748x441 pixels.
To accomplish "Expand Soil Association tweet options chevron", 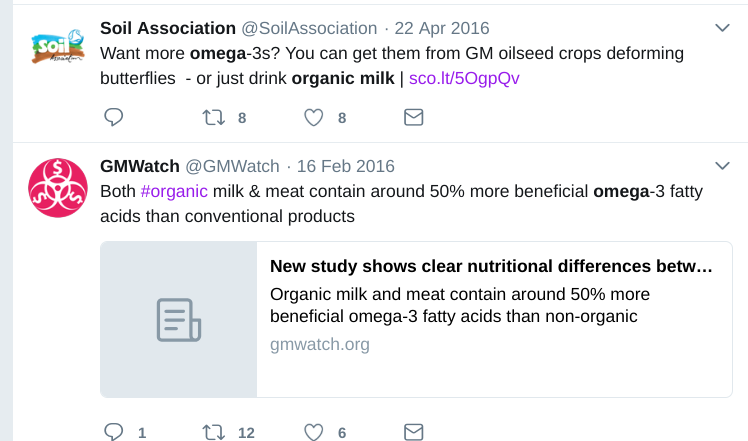I will 723,28.
